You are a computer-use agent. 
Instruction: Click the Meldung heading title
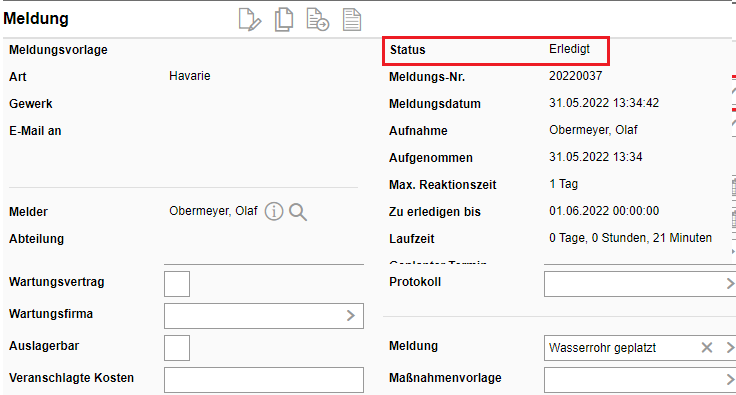click(36, 18)
